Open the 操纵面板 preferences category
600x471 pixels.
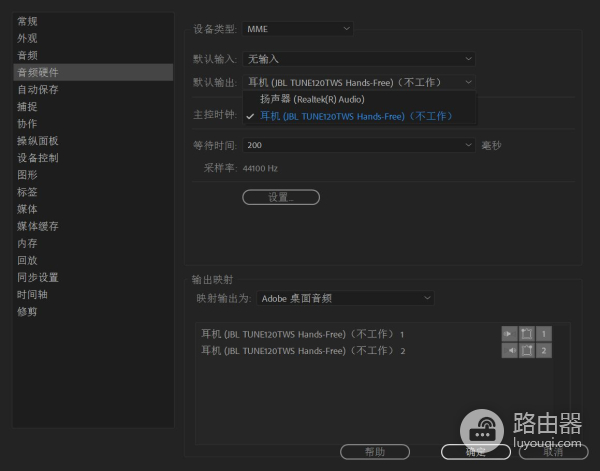pos(93,141)
